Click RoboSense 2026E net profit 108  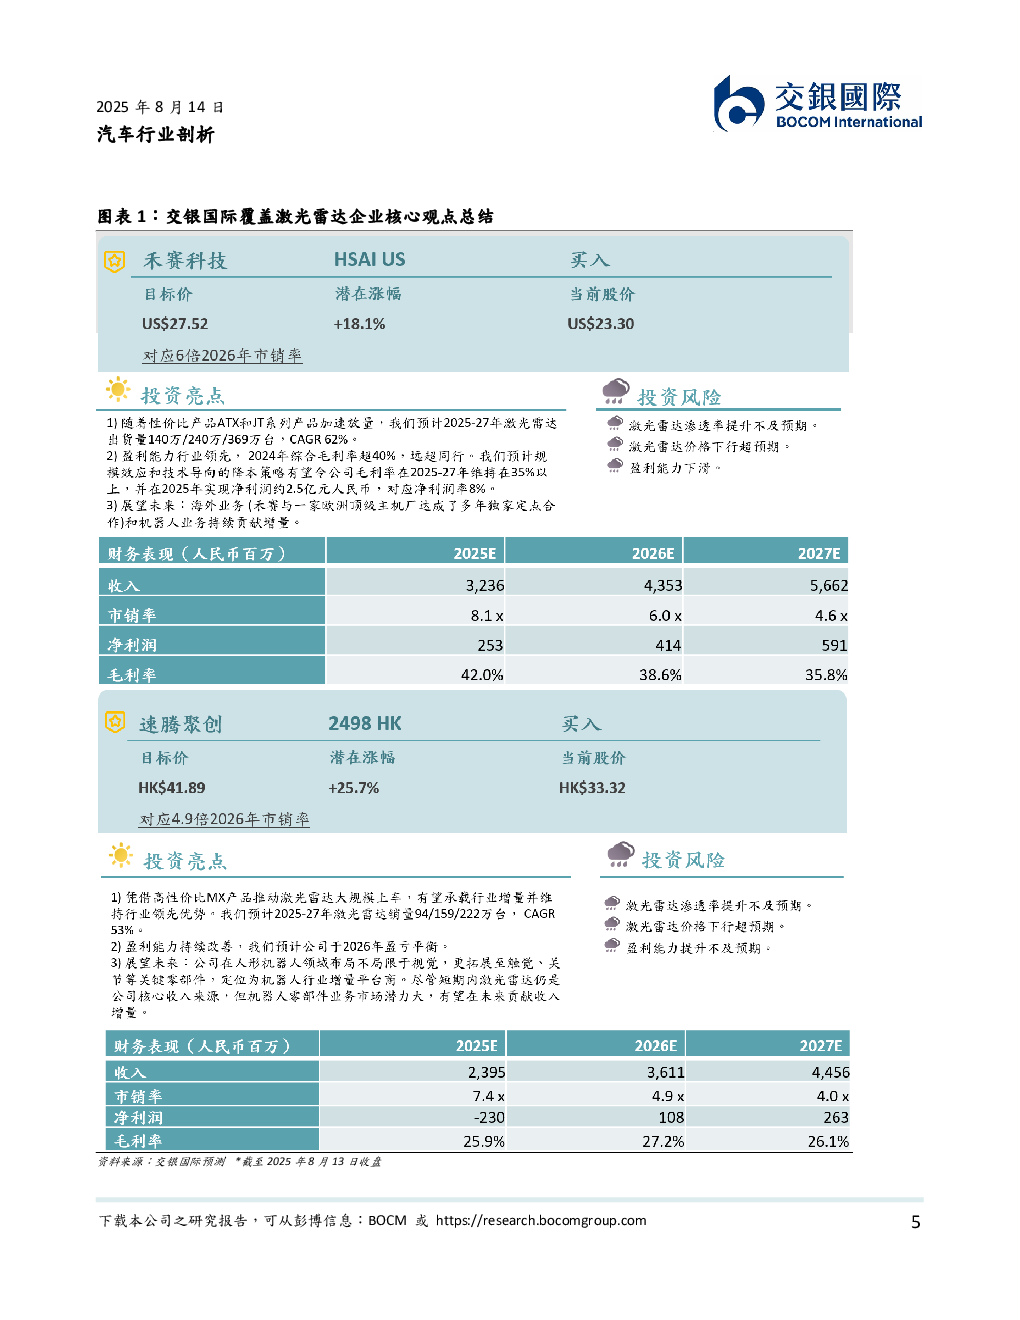click(x=671, y=1118)
